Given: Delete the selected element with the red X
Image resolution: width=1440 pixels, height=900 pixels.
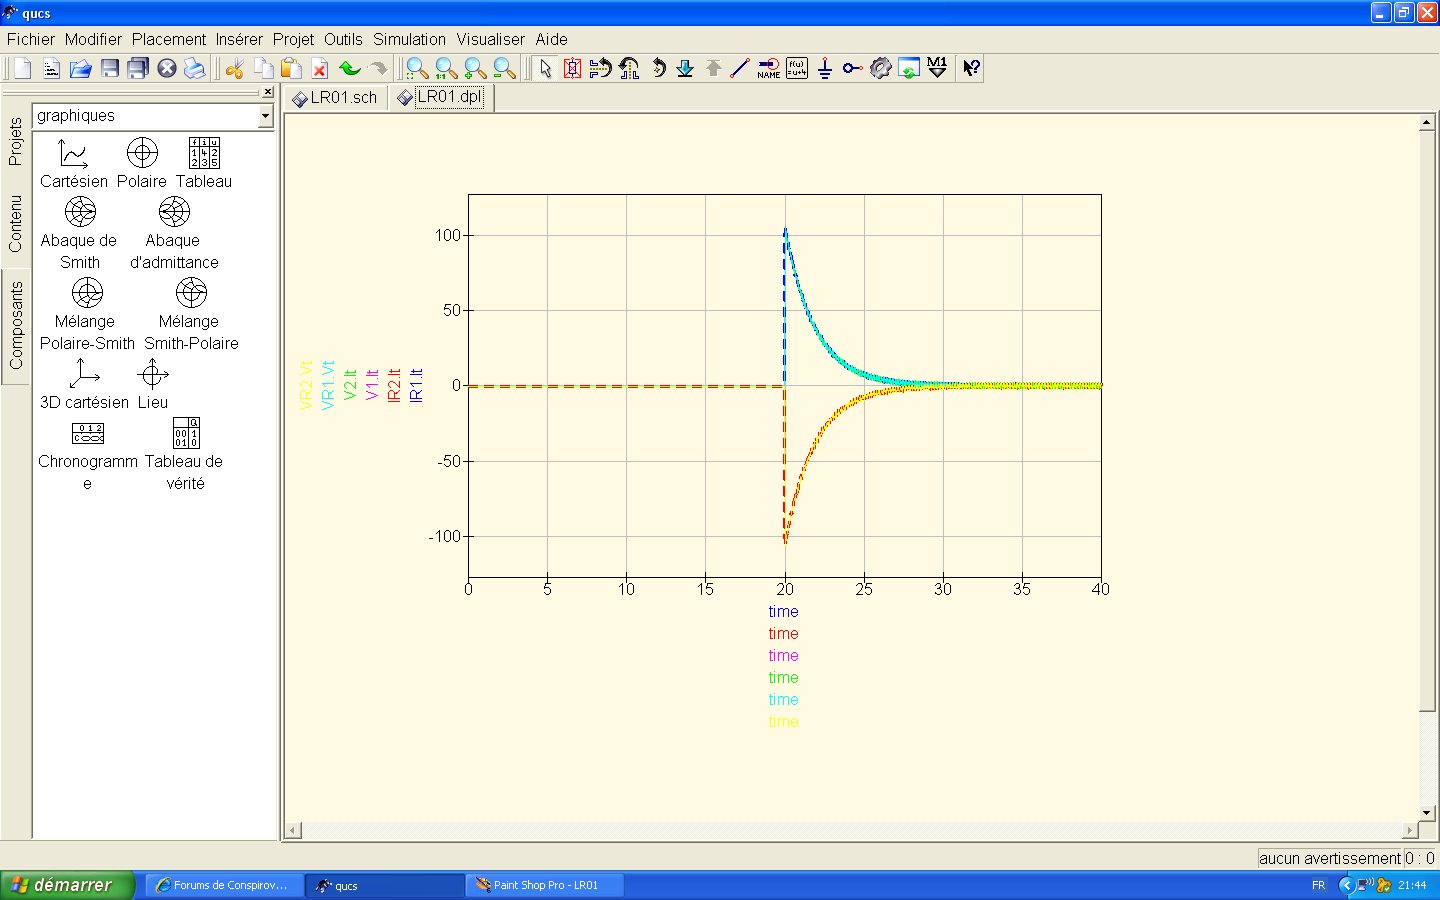Looking at the screenshot, I should pyautogui.click(x=320, y=68).
